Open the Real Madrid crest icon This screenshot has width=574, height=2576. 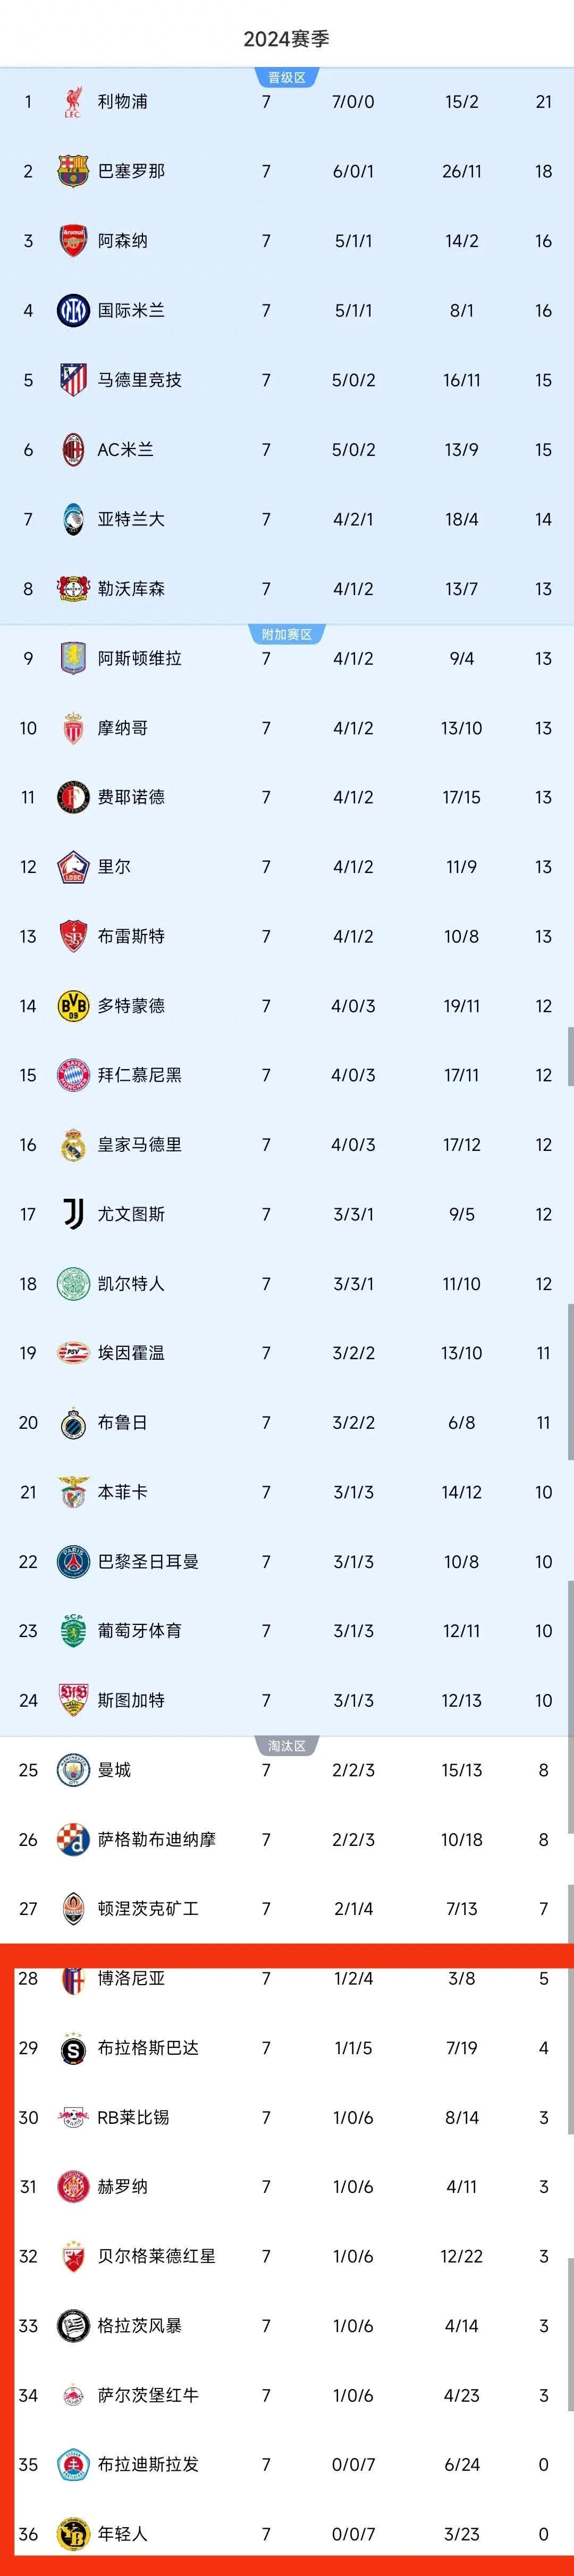pos(73,1145)
